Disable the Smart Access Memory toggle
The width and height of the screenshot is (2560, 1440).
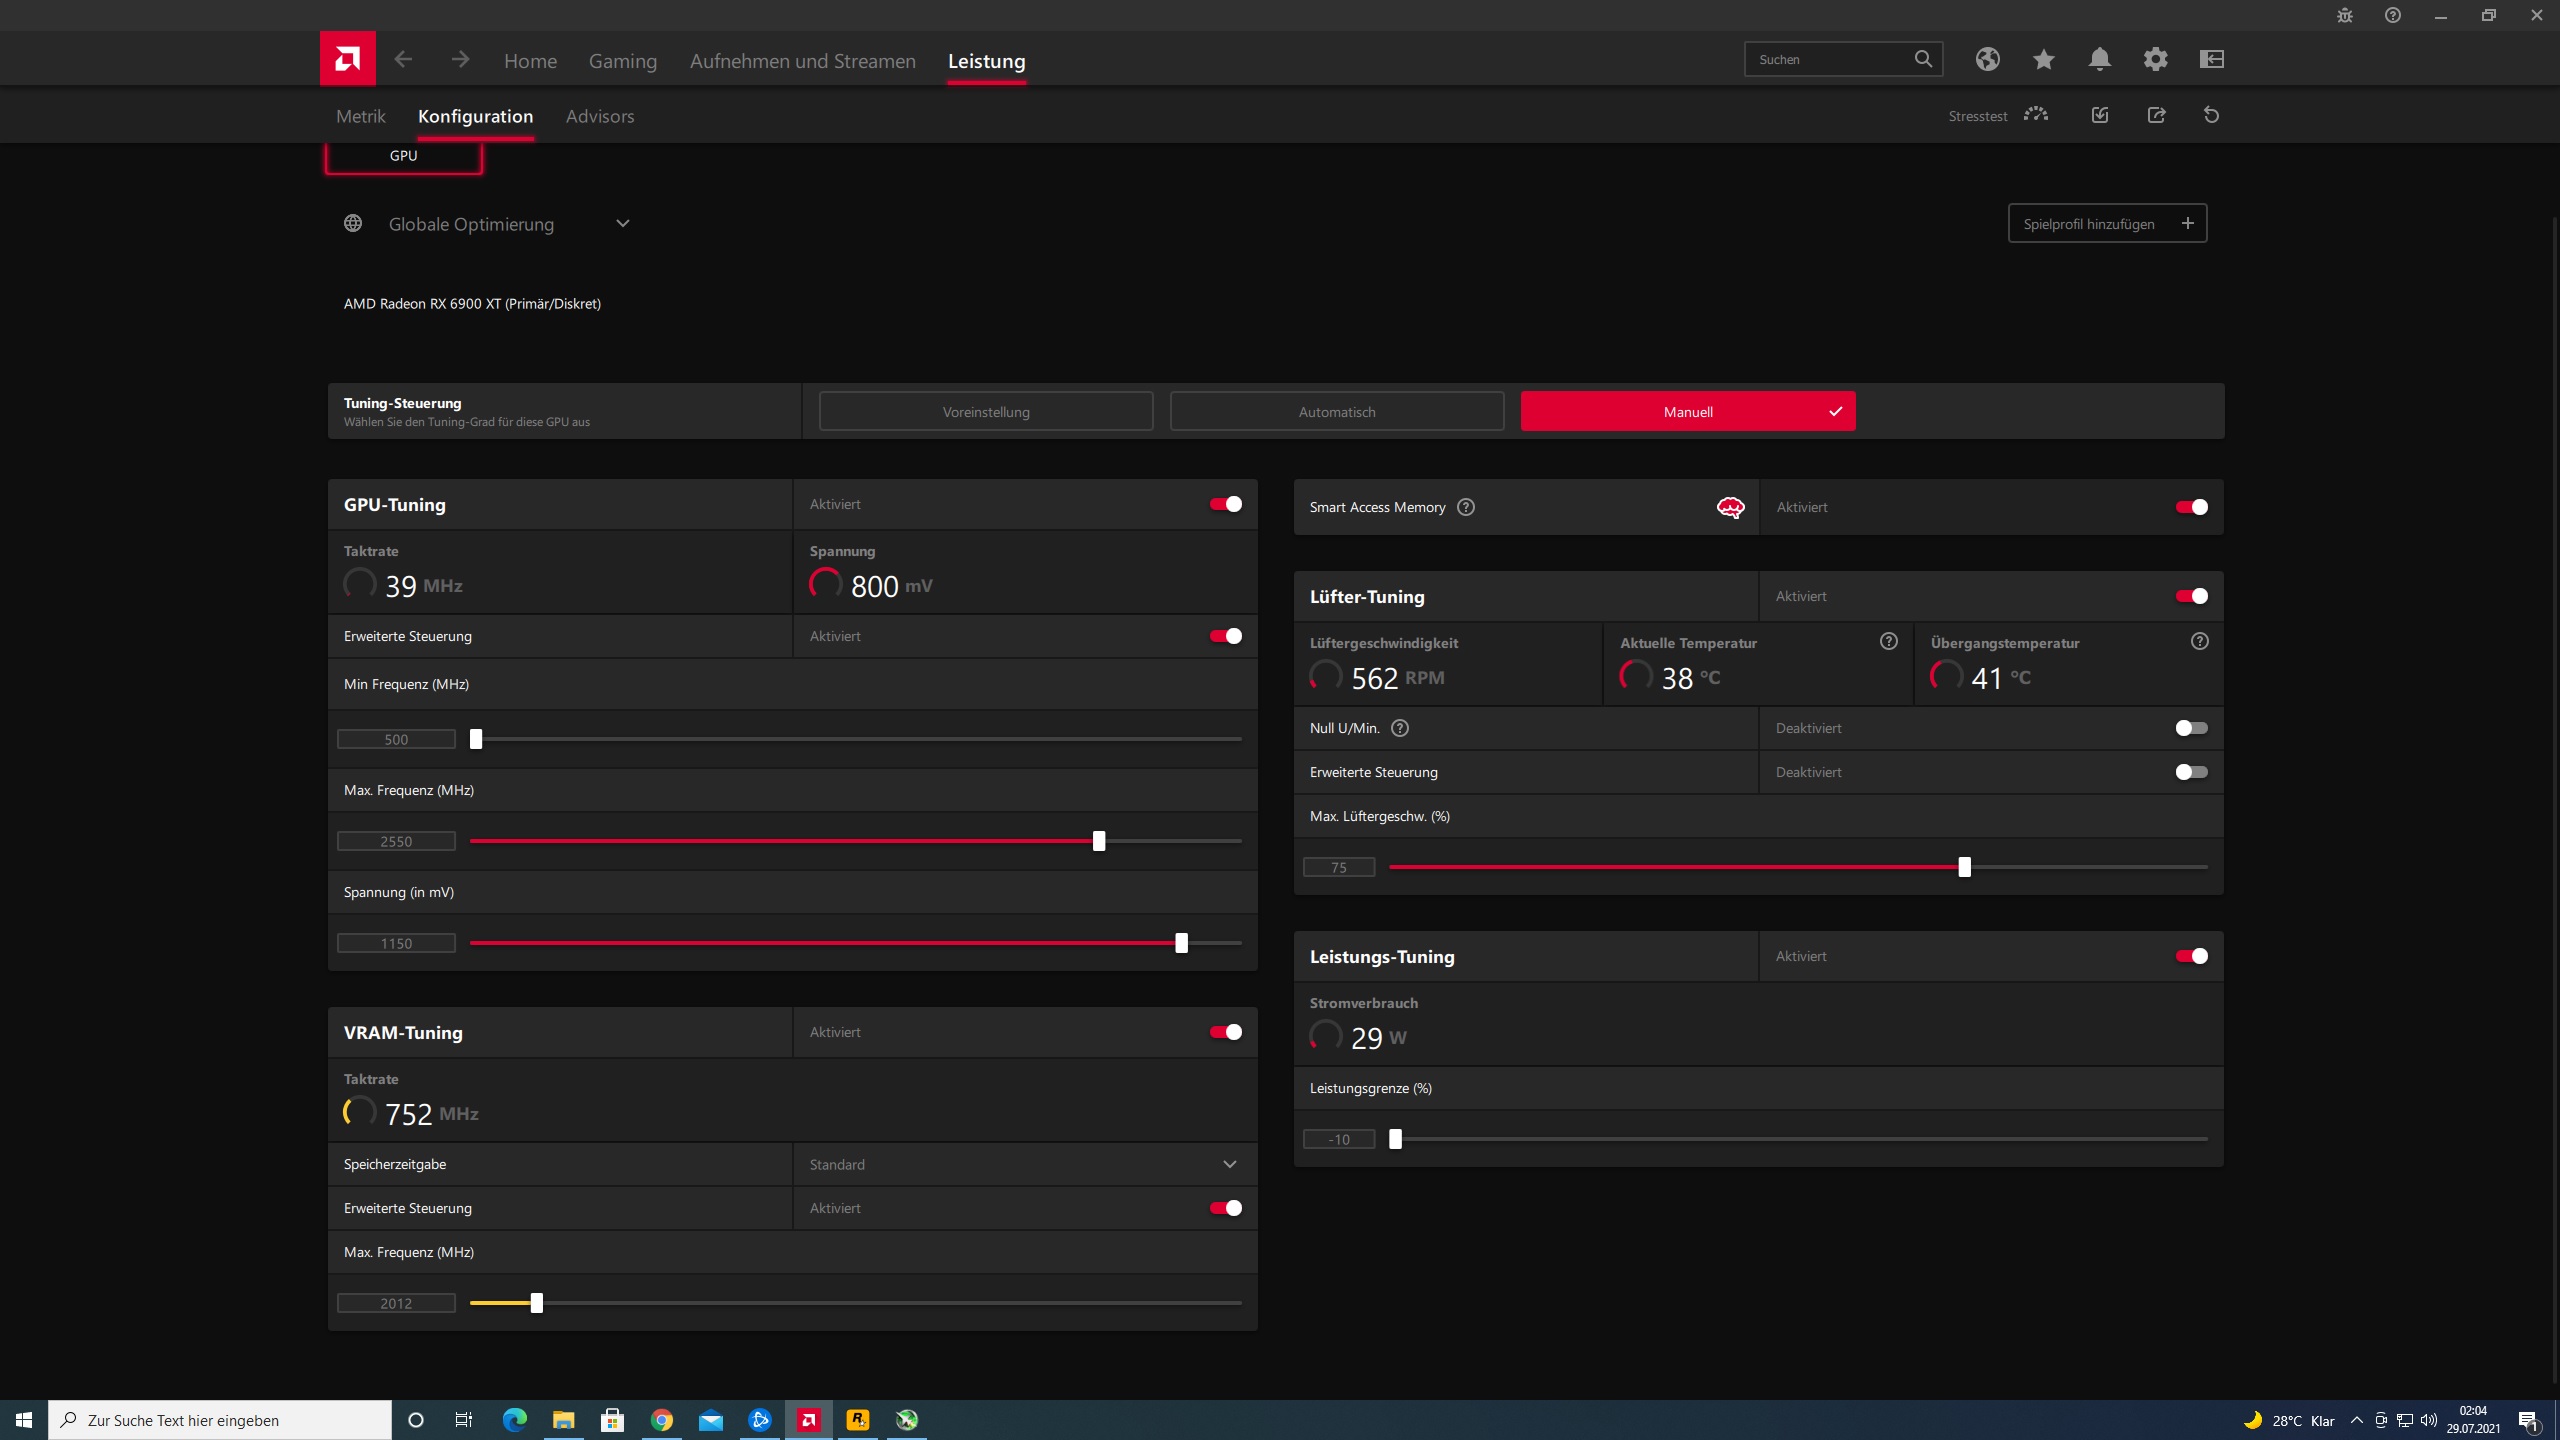click(2191, 507)
